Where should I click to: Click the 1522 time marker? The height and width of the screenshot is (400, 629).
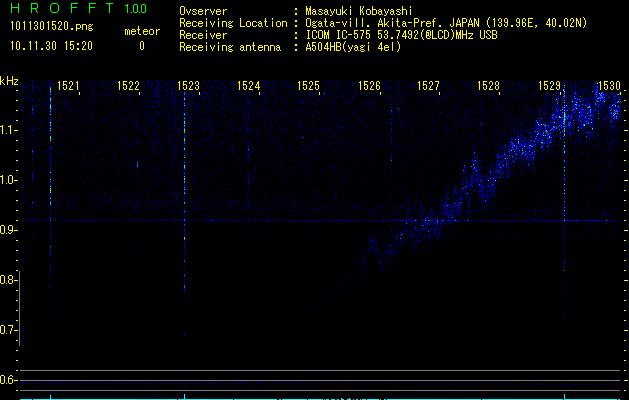128,85
